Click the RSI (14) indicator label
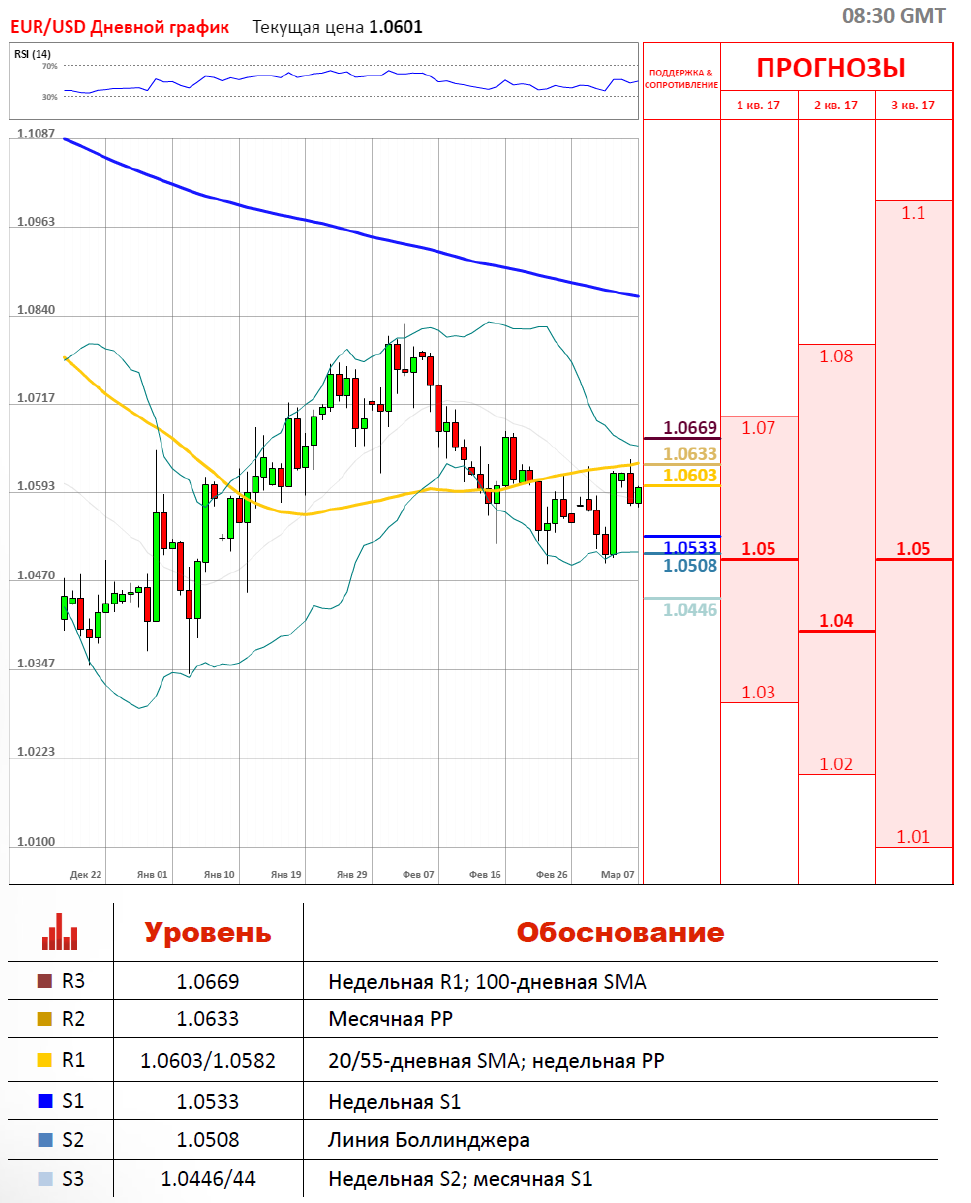 (x=32, y=54)
